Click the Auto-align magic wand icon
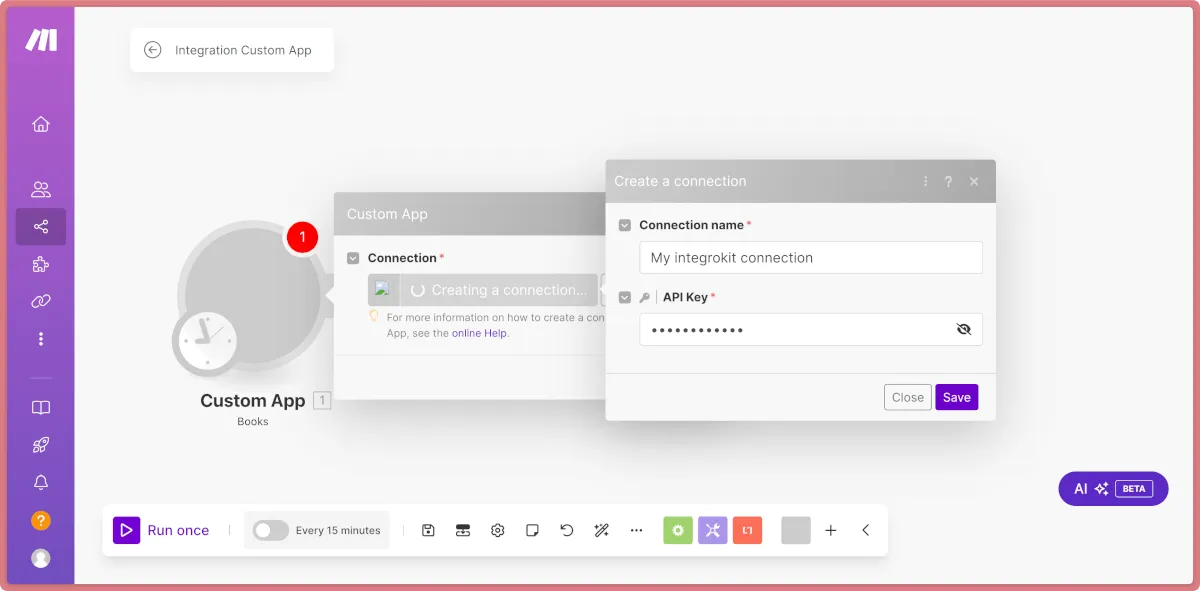This screenshot has height=591, width=1200. click(x=601, y=530)
